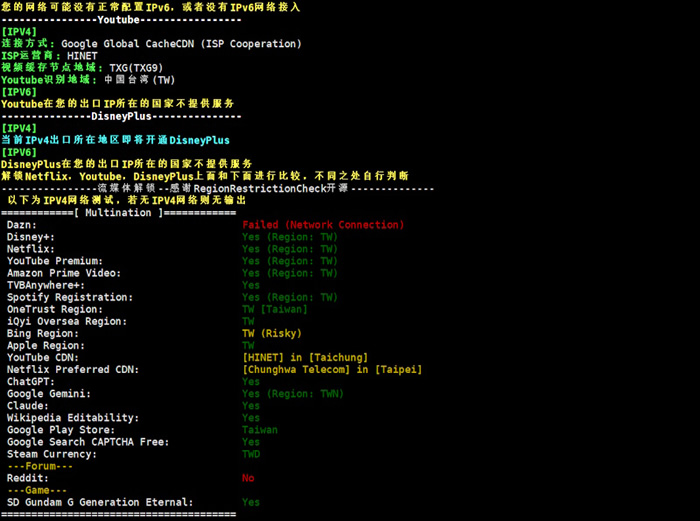Click the ChatGPT row label

[31, 382]
